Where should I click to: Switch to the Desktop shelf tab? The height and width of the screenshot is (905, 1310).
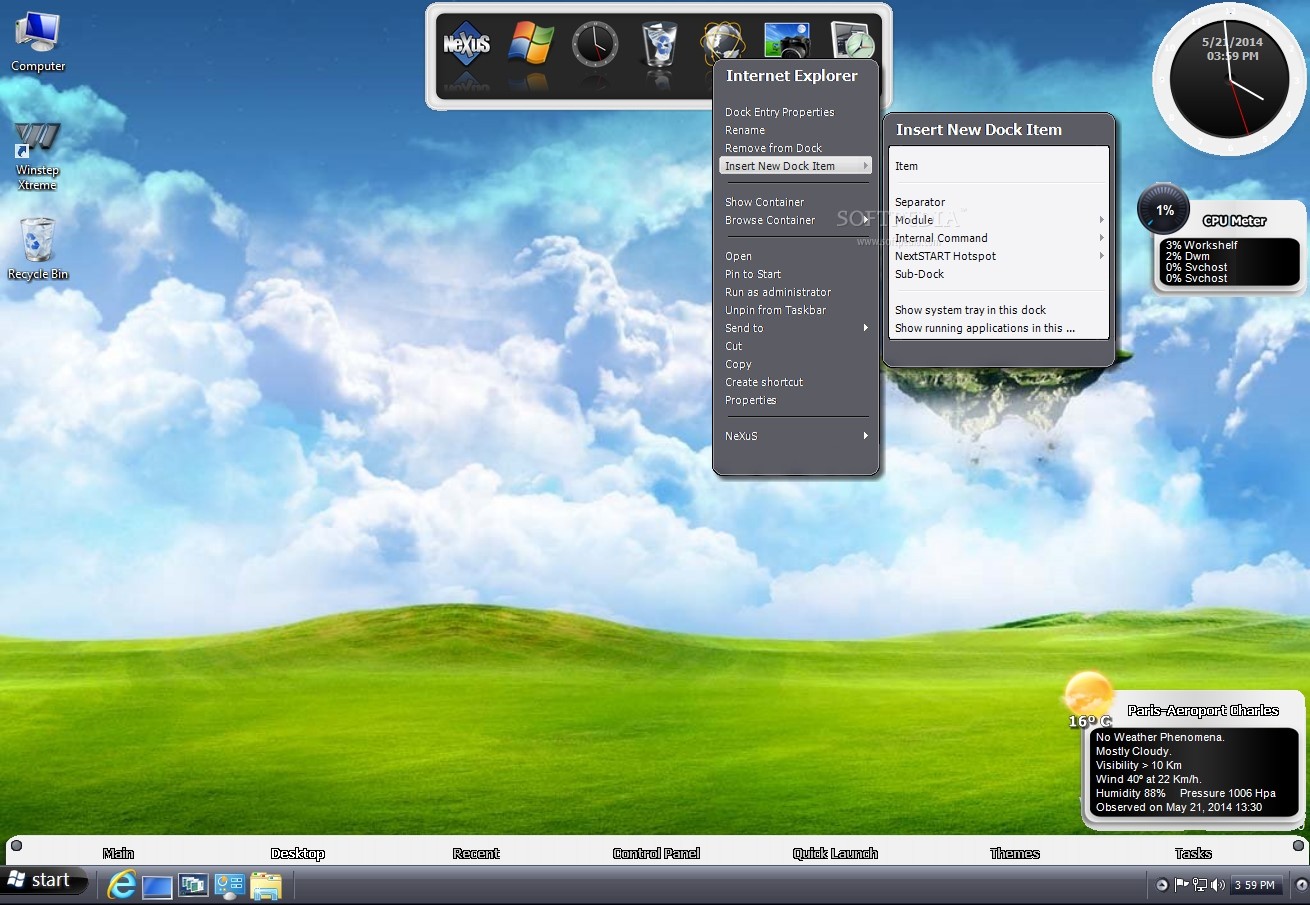point(298,853)
